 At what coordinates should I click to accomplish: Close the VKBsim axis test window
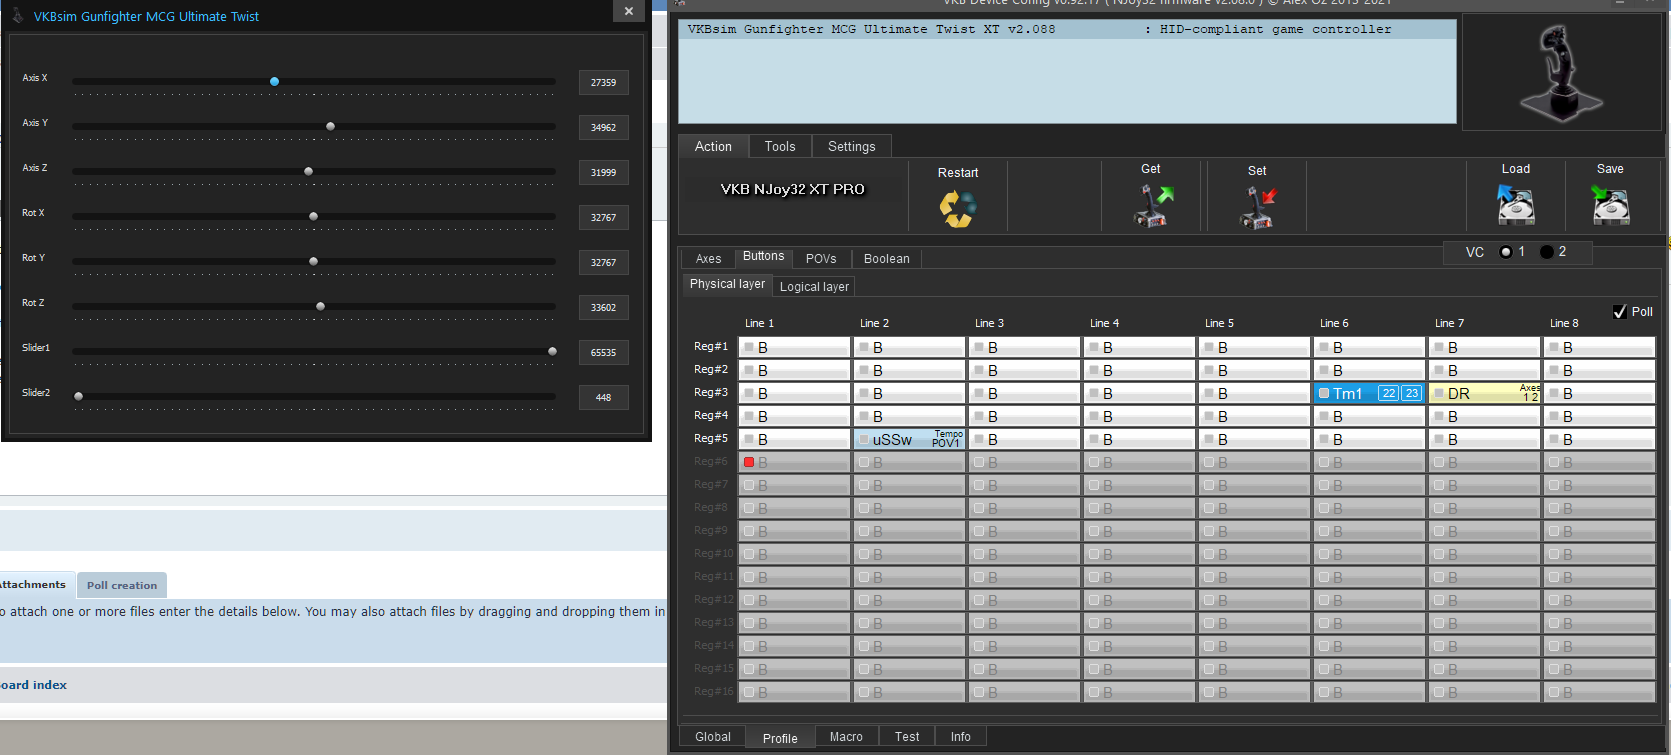pos(628,11)
